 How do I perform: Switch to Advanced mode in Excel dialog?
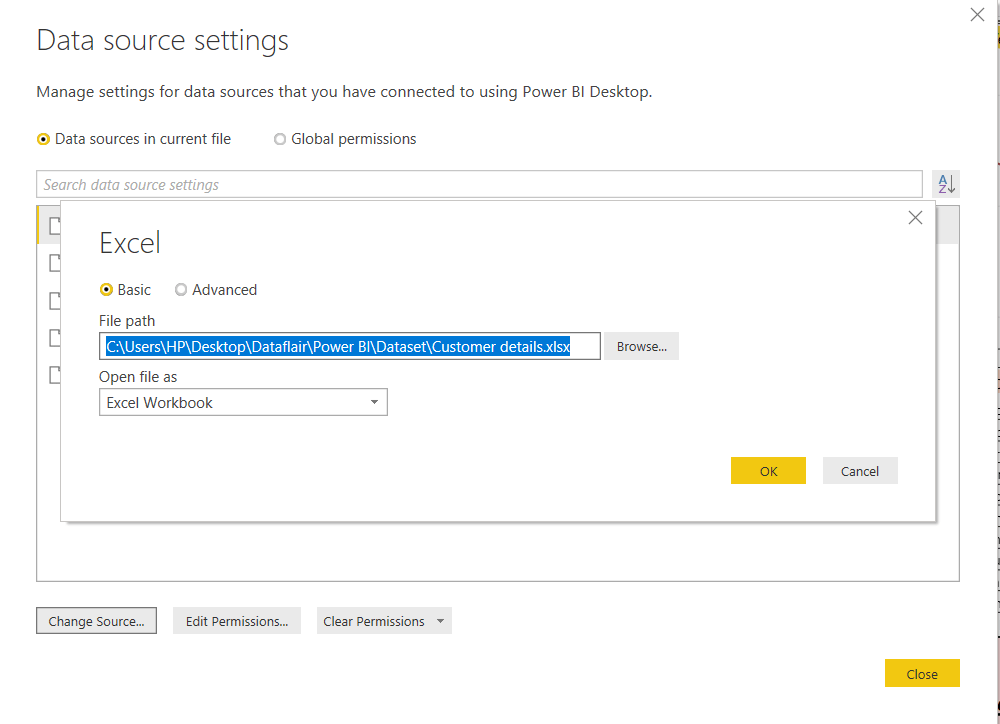[181, 289]
